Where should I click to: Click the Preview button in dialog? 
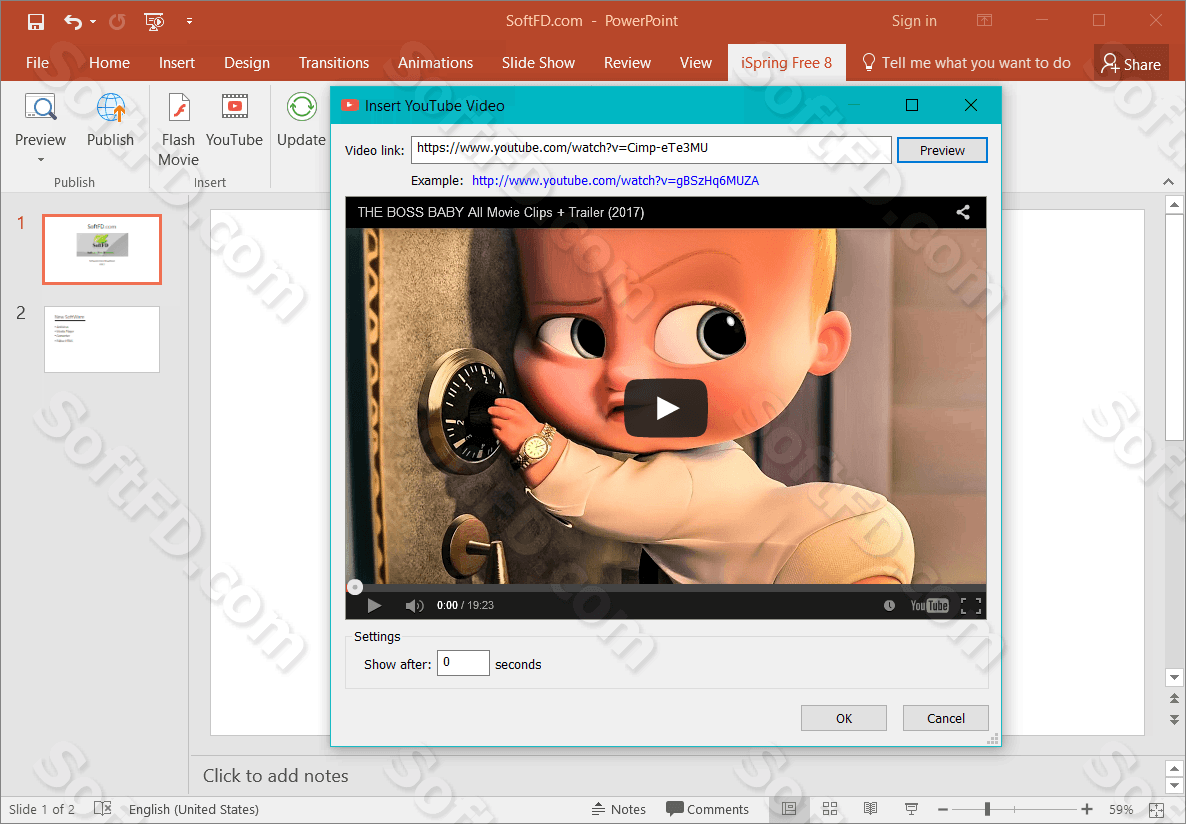tap(942, 150)
